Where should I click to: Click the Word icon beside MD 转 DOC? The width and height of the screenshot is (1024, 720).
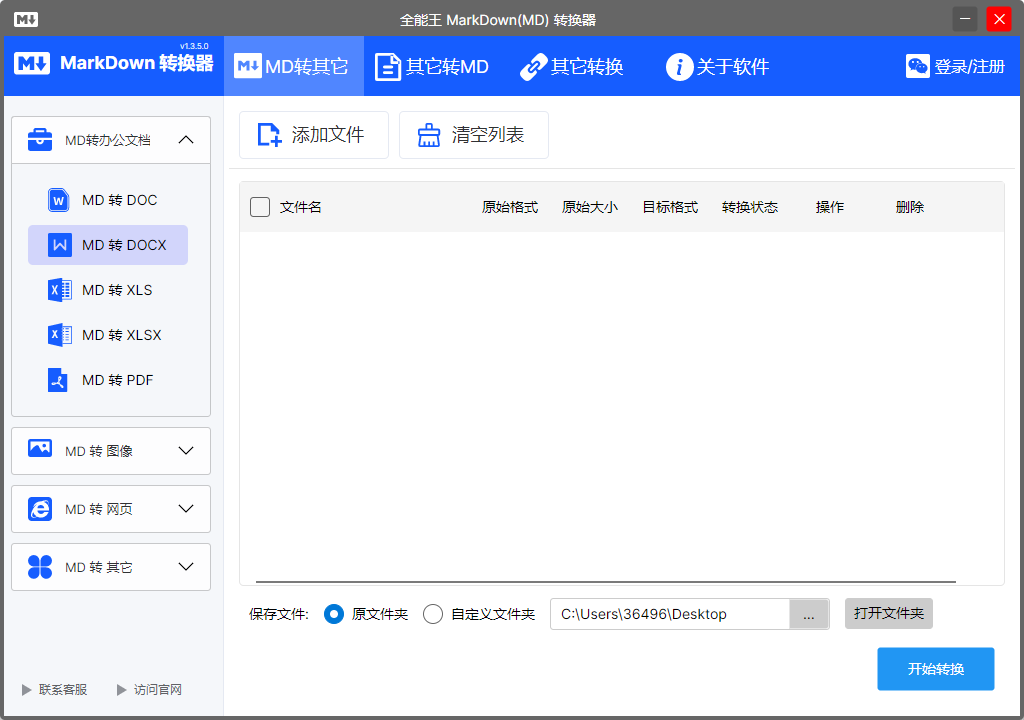59,200
